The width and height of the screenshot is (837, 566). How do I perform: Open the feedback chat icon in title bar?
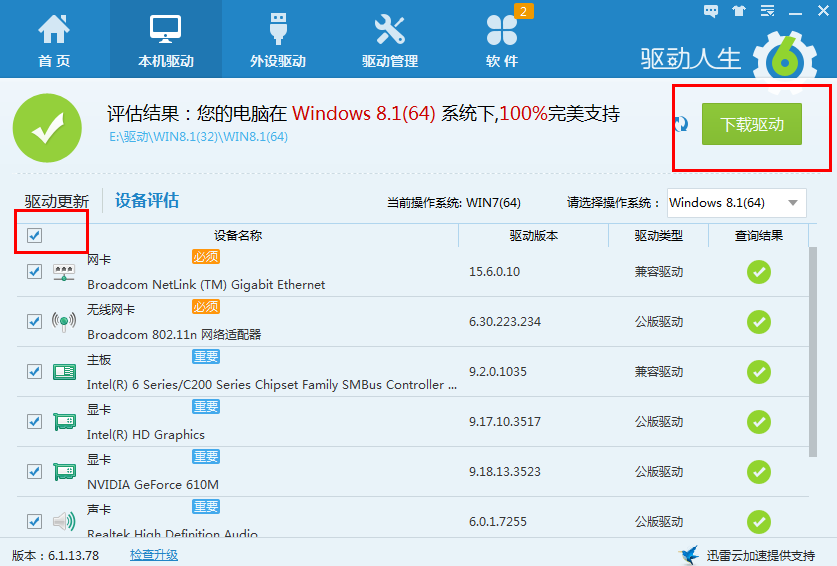[x=710, y=11]
